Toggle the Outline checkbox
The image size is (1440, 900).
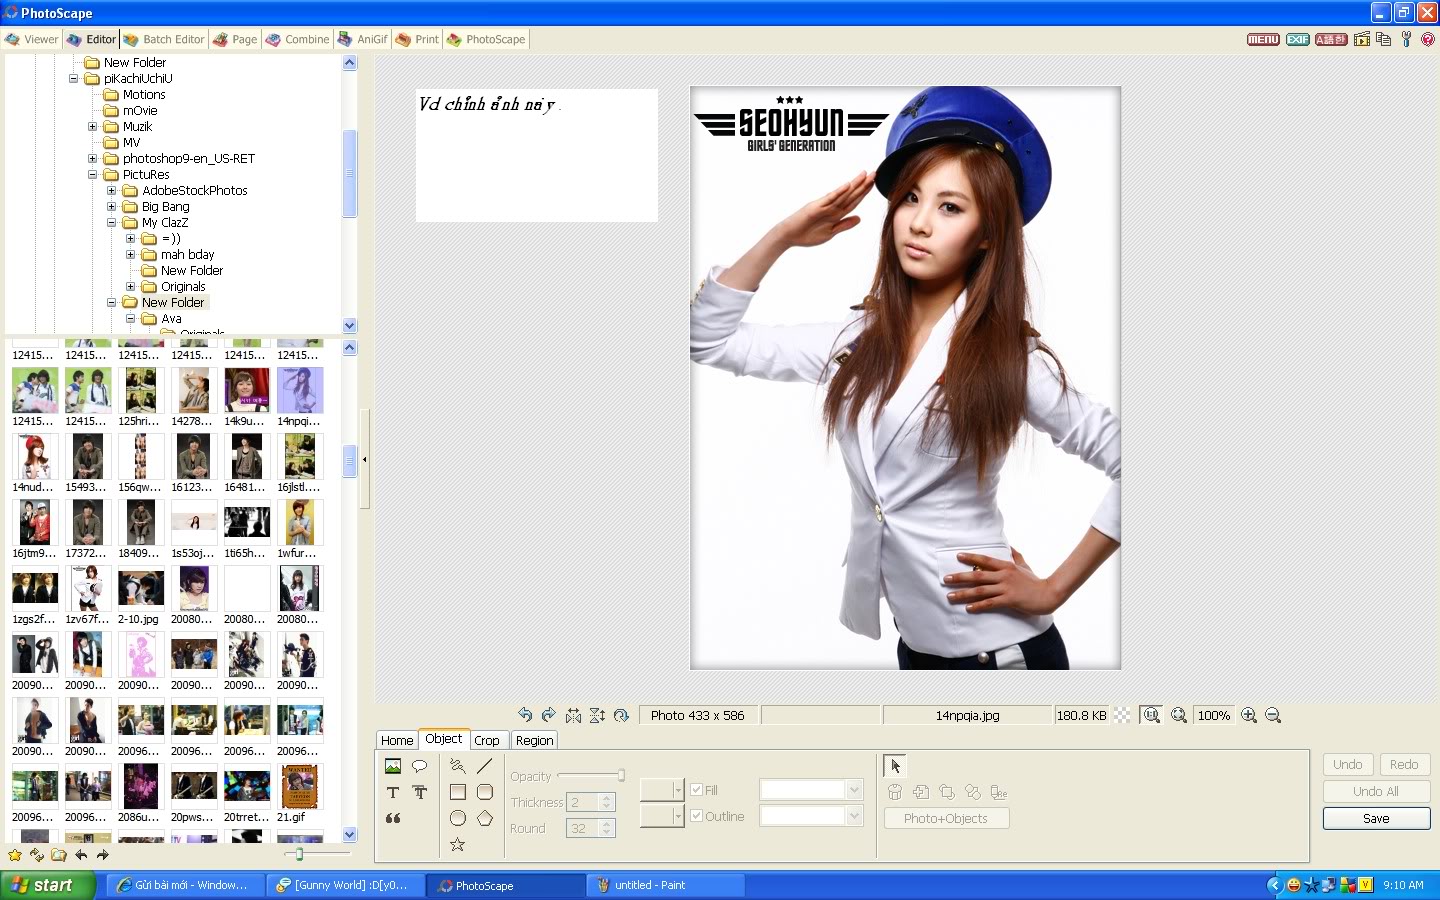tap(697, 816)
